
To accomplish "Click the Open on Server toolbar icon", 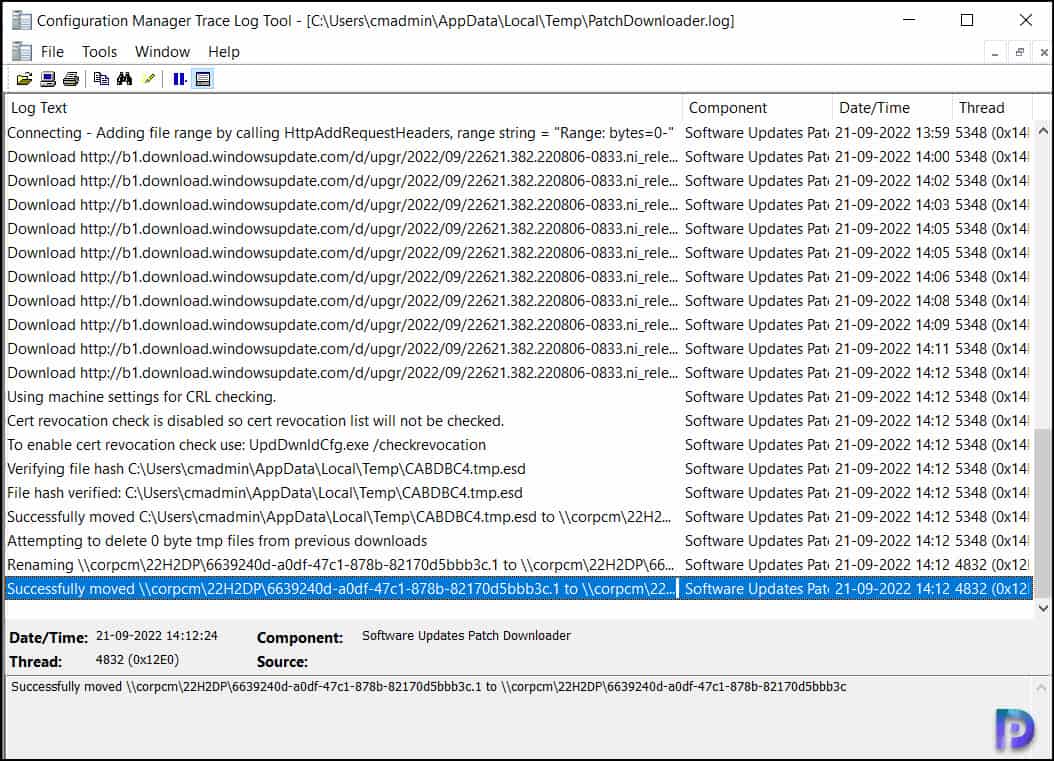I will (48, 79).
